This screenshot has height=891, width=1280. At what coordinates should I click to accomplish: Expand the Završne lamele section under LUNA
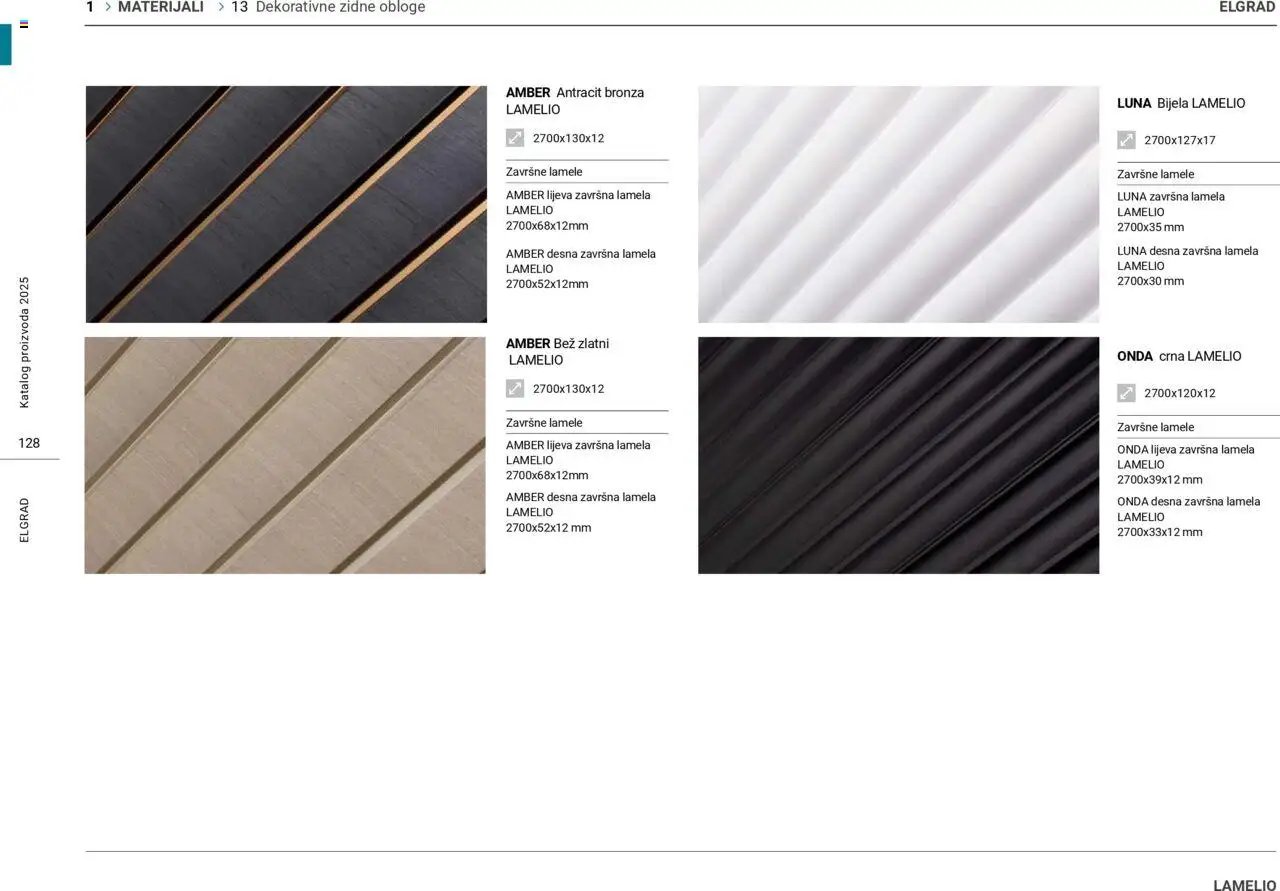(1156, 173)
